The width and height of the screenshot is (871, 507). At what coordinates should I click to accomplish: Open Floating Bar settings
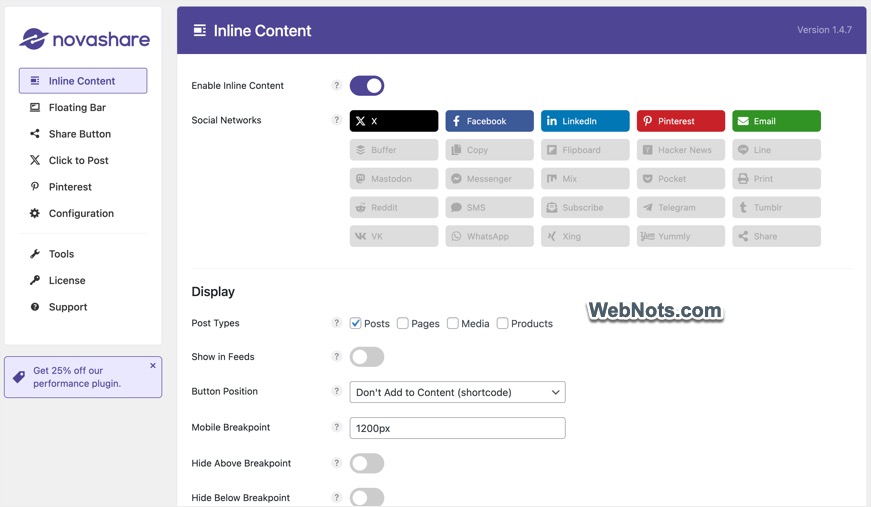[x=77, y=107]
